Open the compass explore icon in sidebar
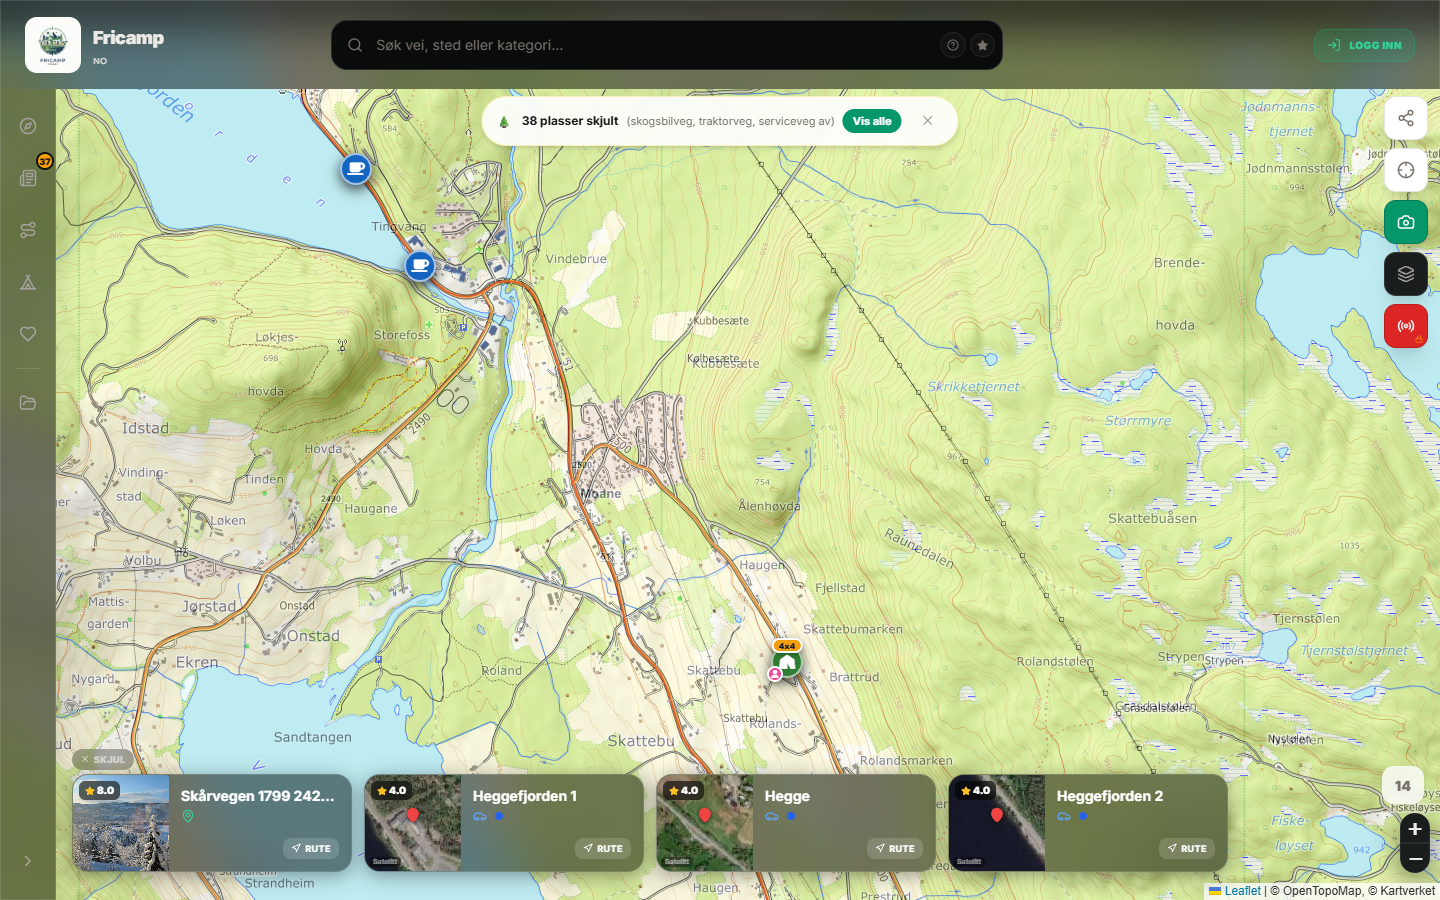1440x900 pixels. [28, 126]
